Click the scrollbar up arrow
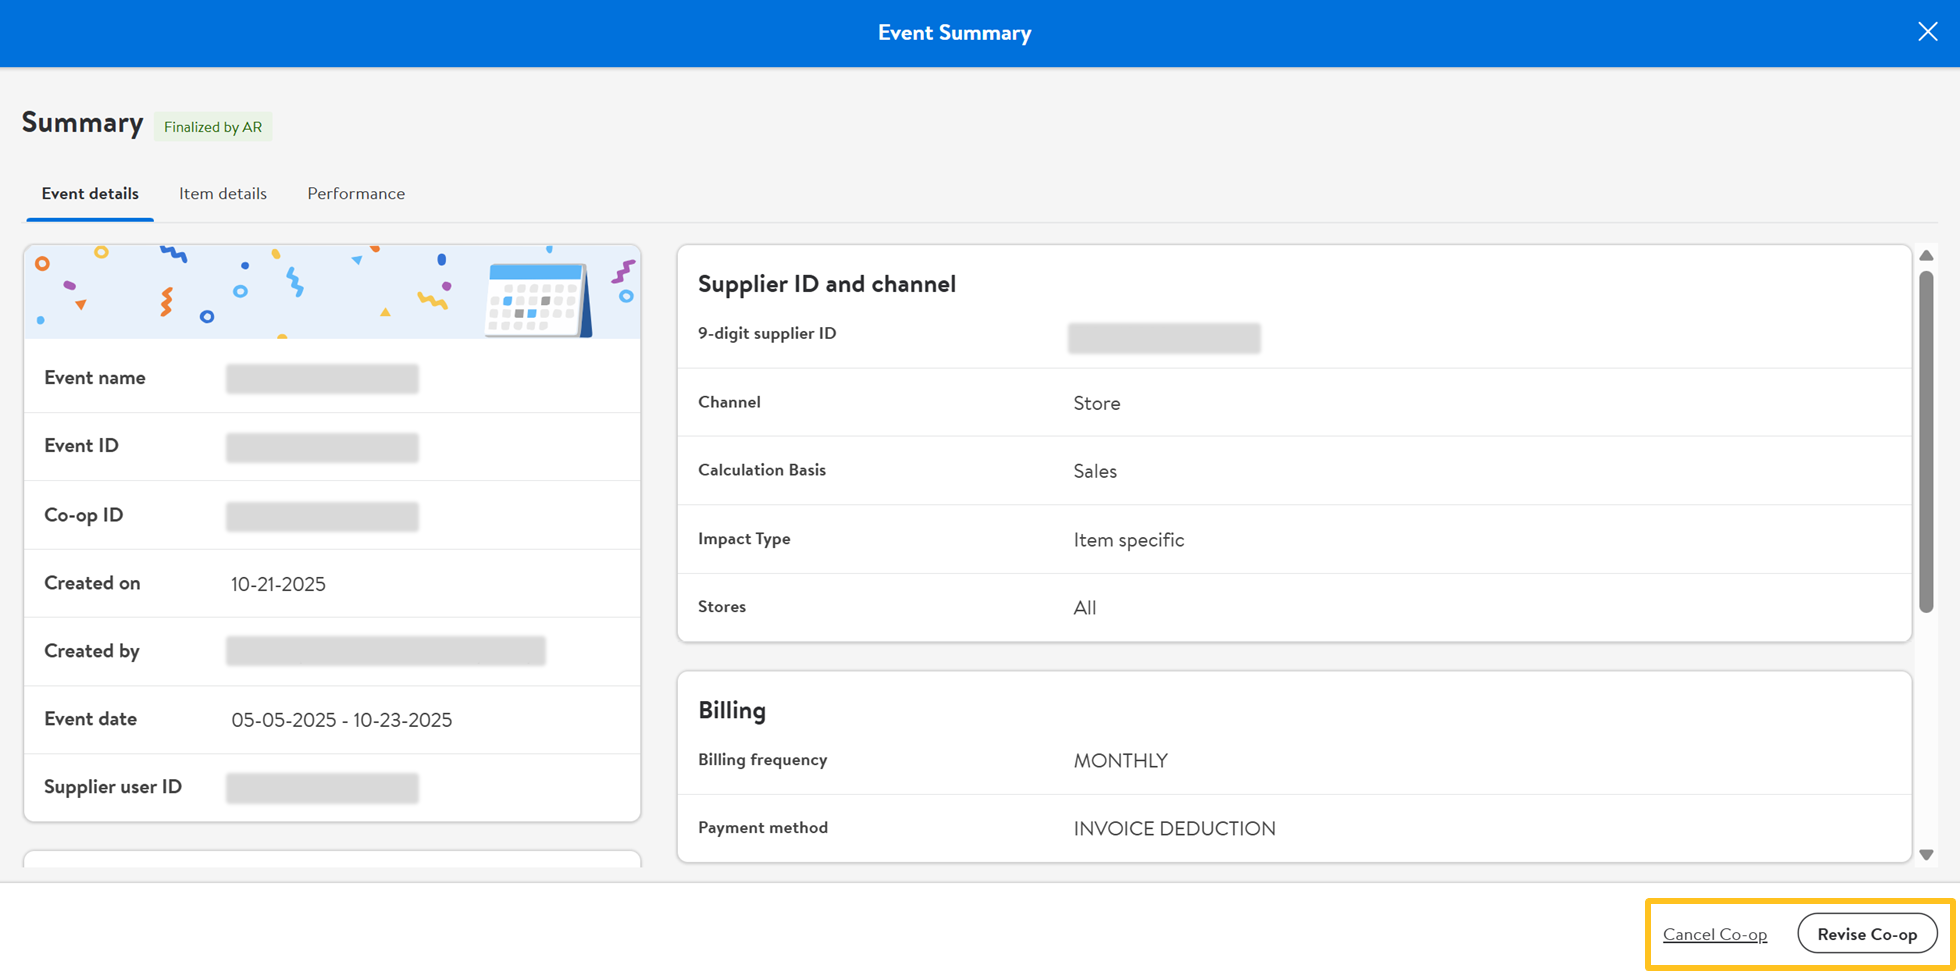 click(x=1926, y=256)
